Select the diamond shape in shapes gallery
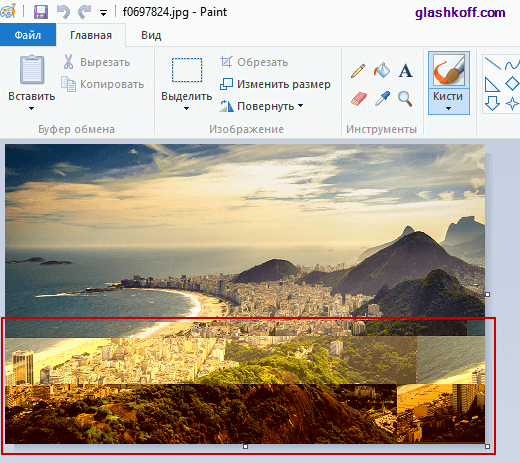The width and height of the screenshot is (520, 463). click(512, 83)
